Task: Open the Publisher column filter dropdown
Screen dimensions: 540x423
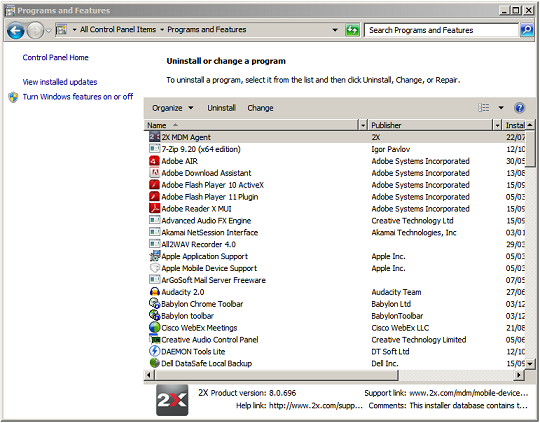Action: click(x=497, y=125)
